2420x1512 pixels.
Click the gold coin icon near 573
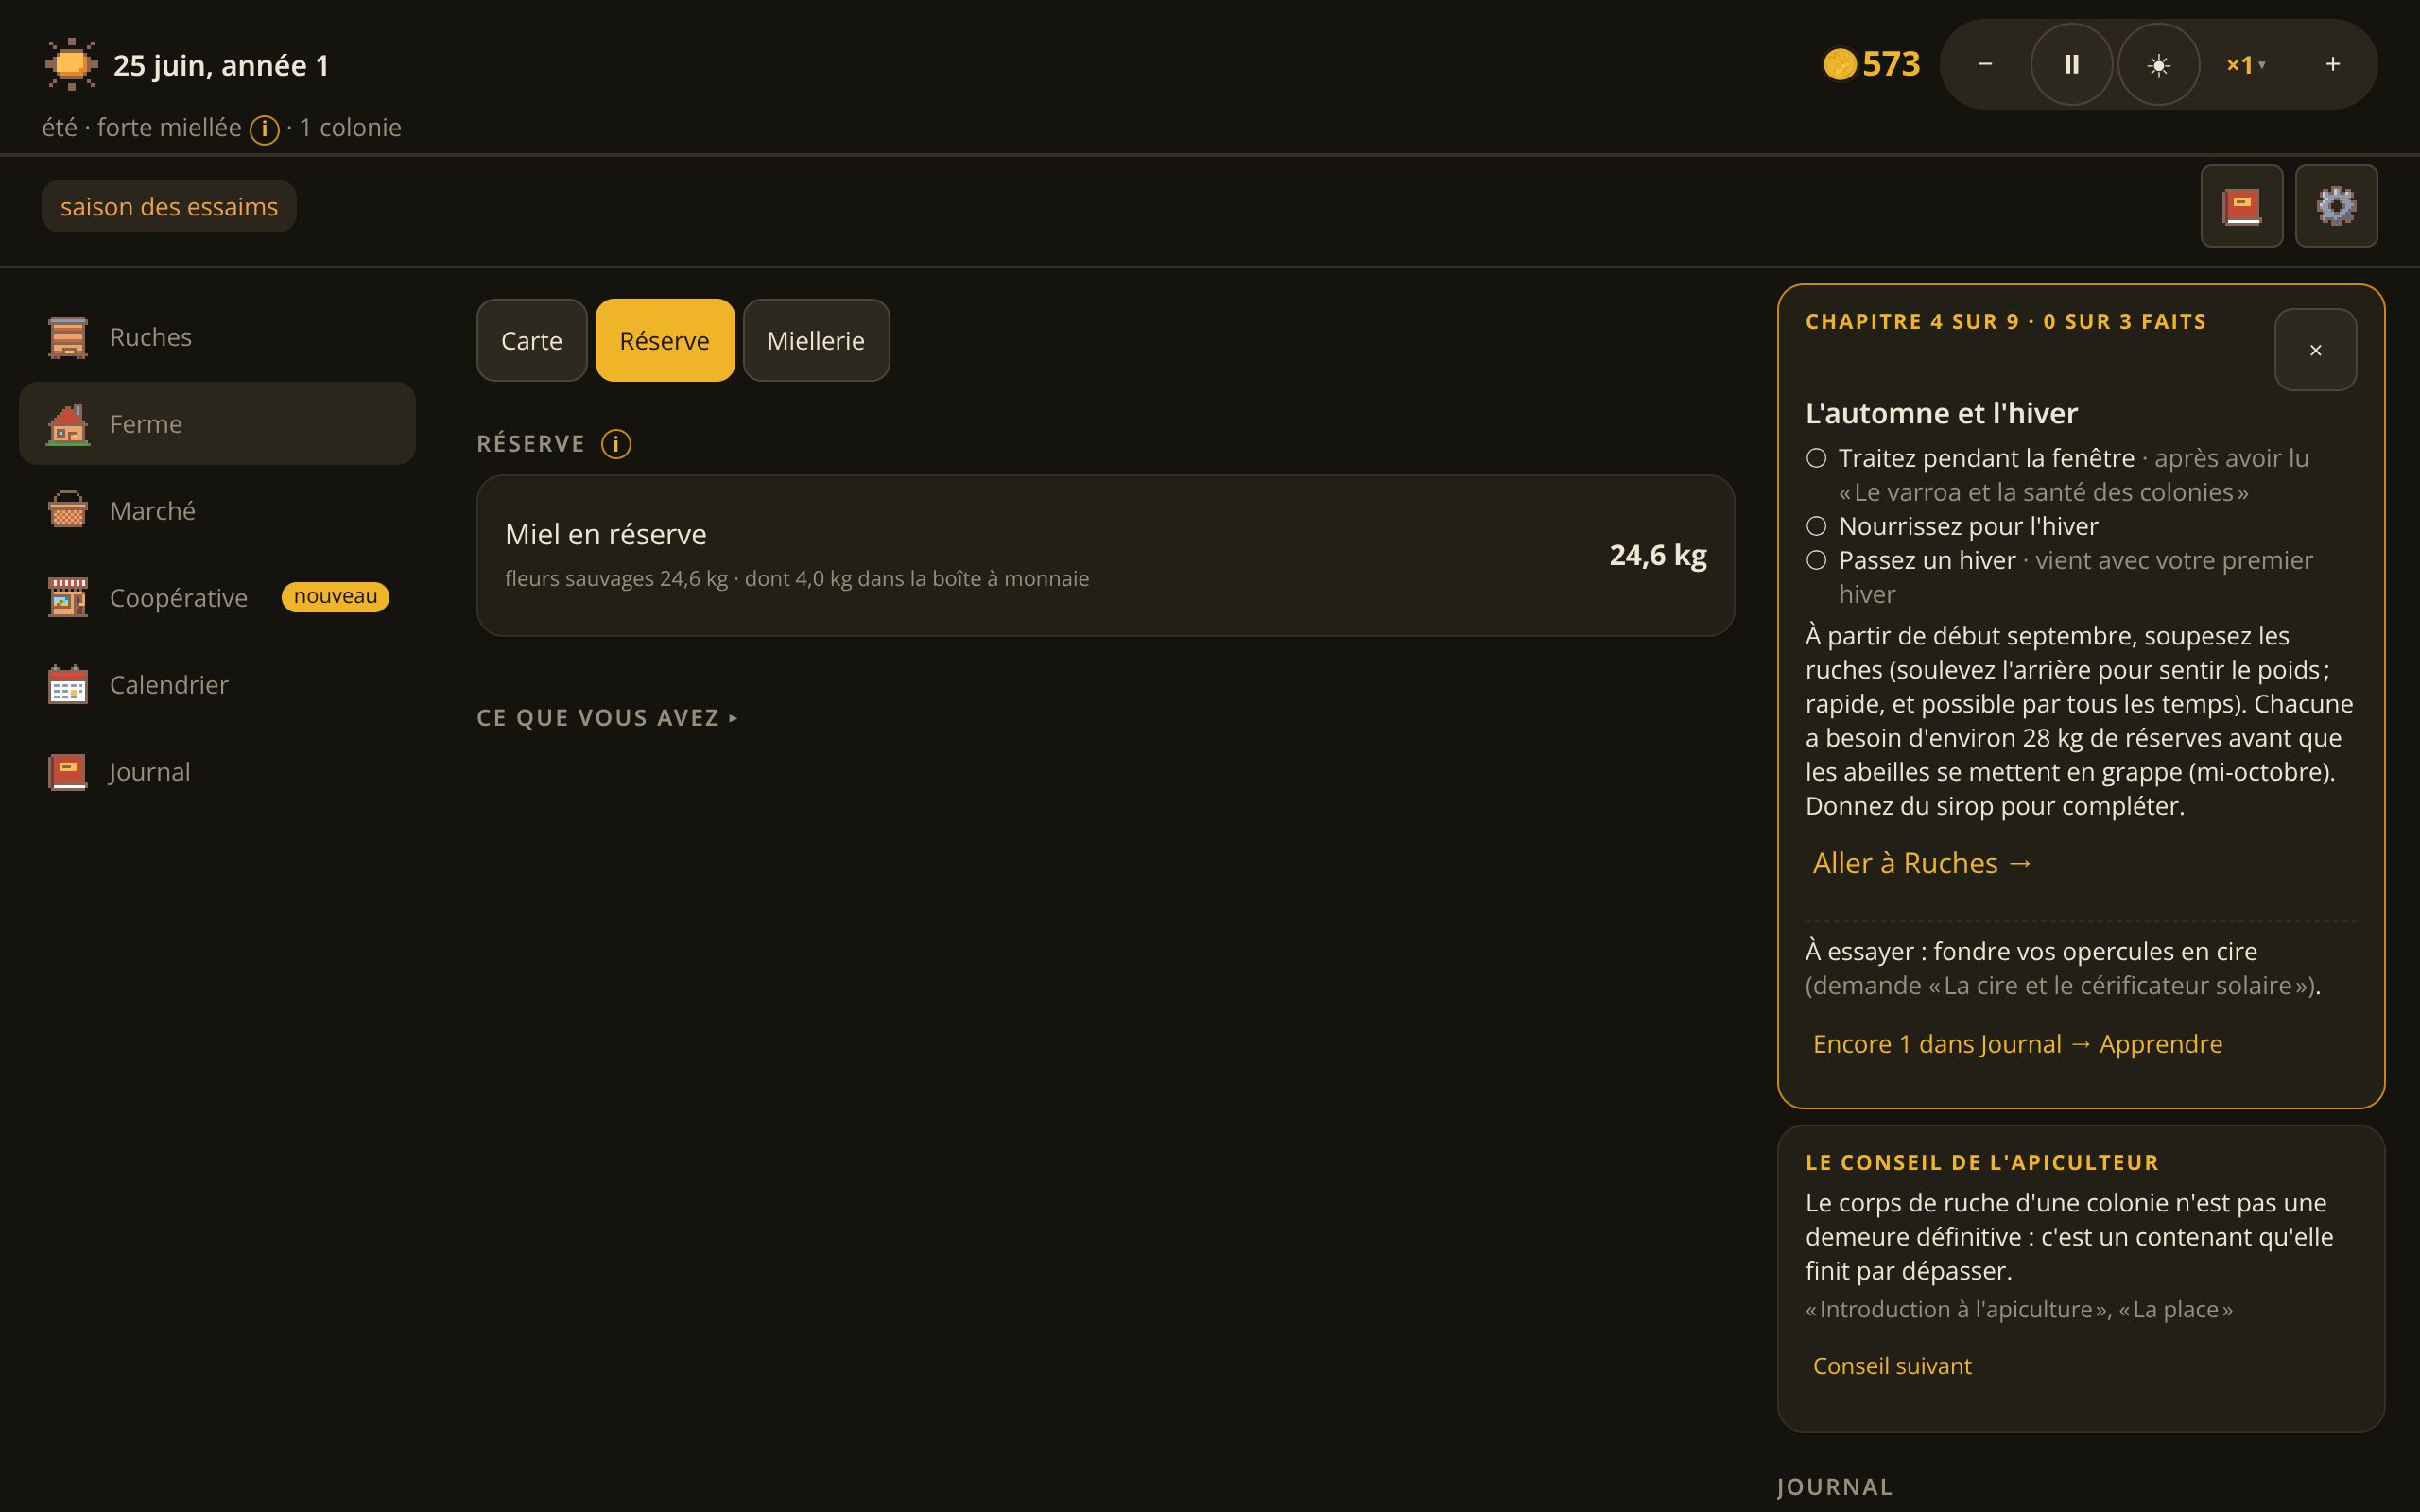click(1839, 65)
